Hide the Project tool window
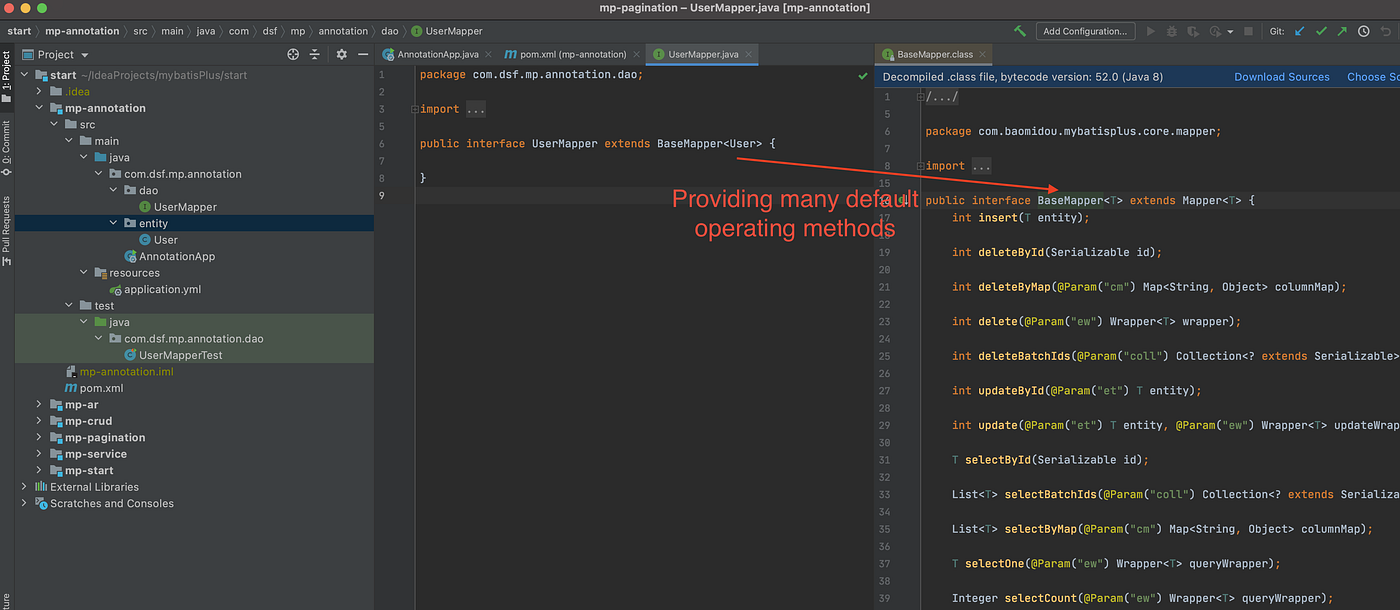The height and width of the screenshot is (610, 1400). [x=361, y=54]
